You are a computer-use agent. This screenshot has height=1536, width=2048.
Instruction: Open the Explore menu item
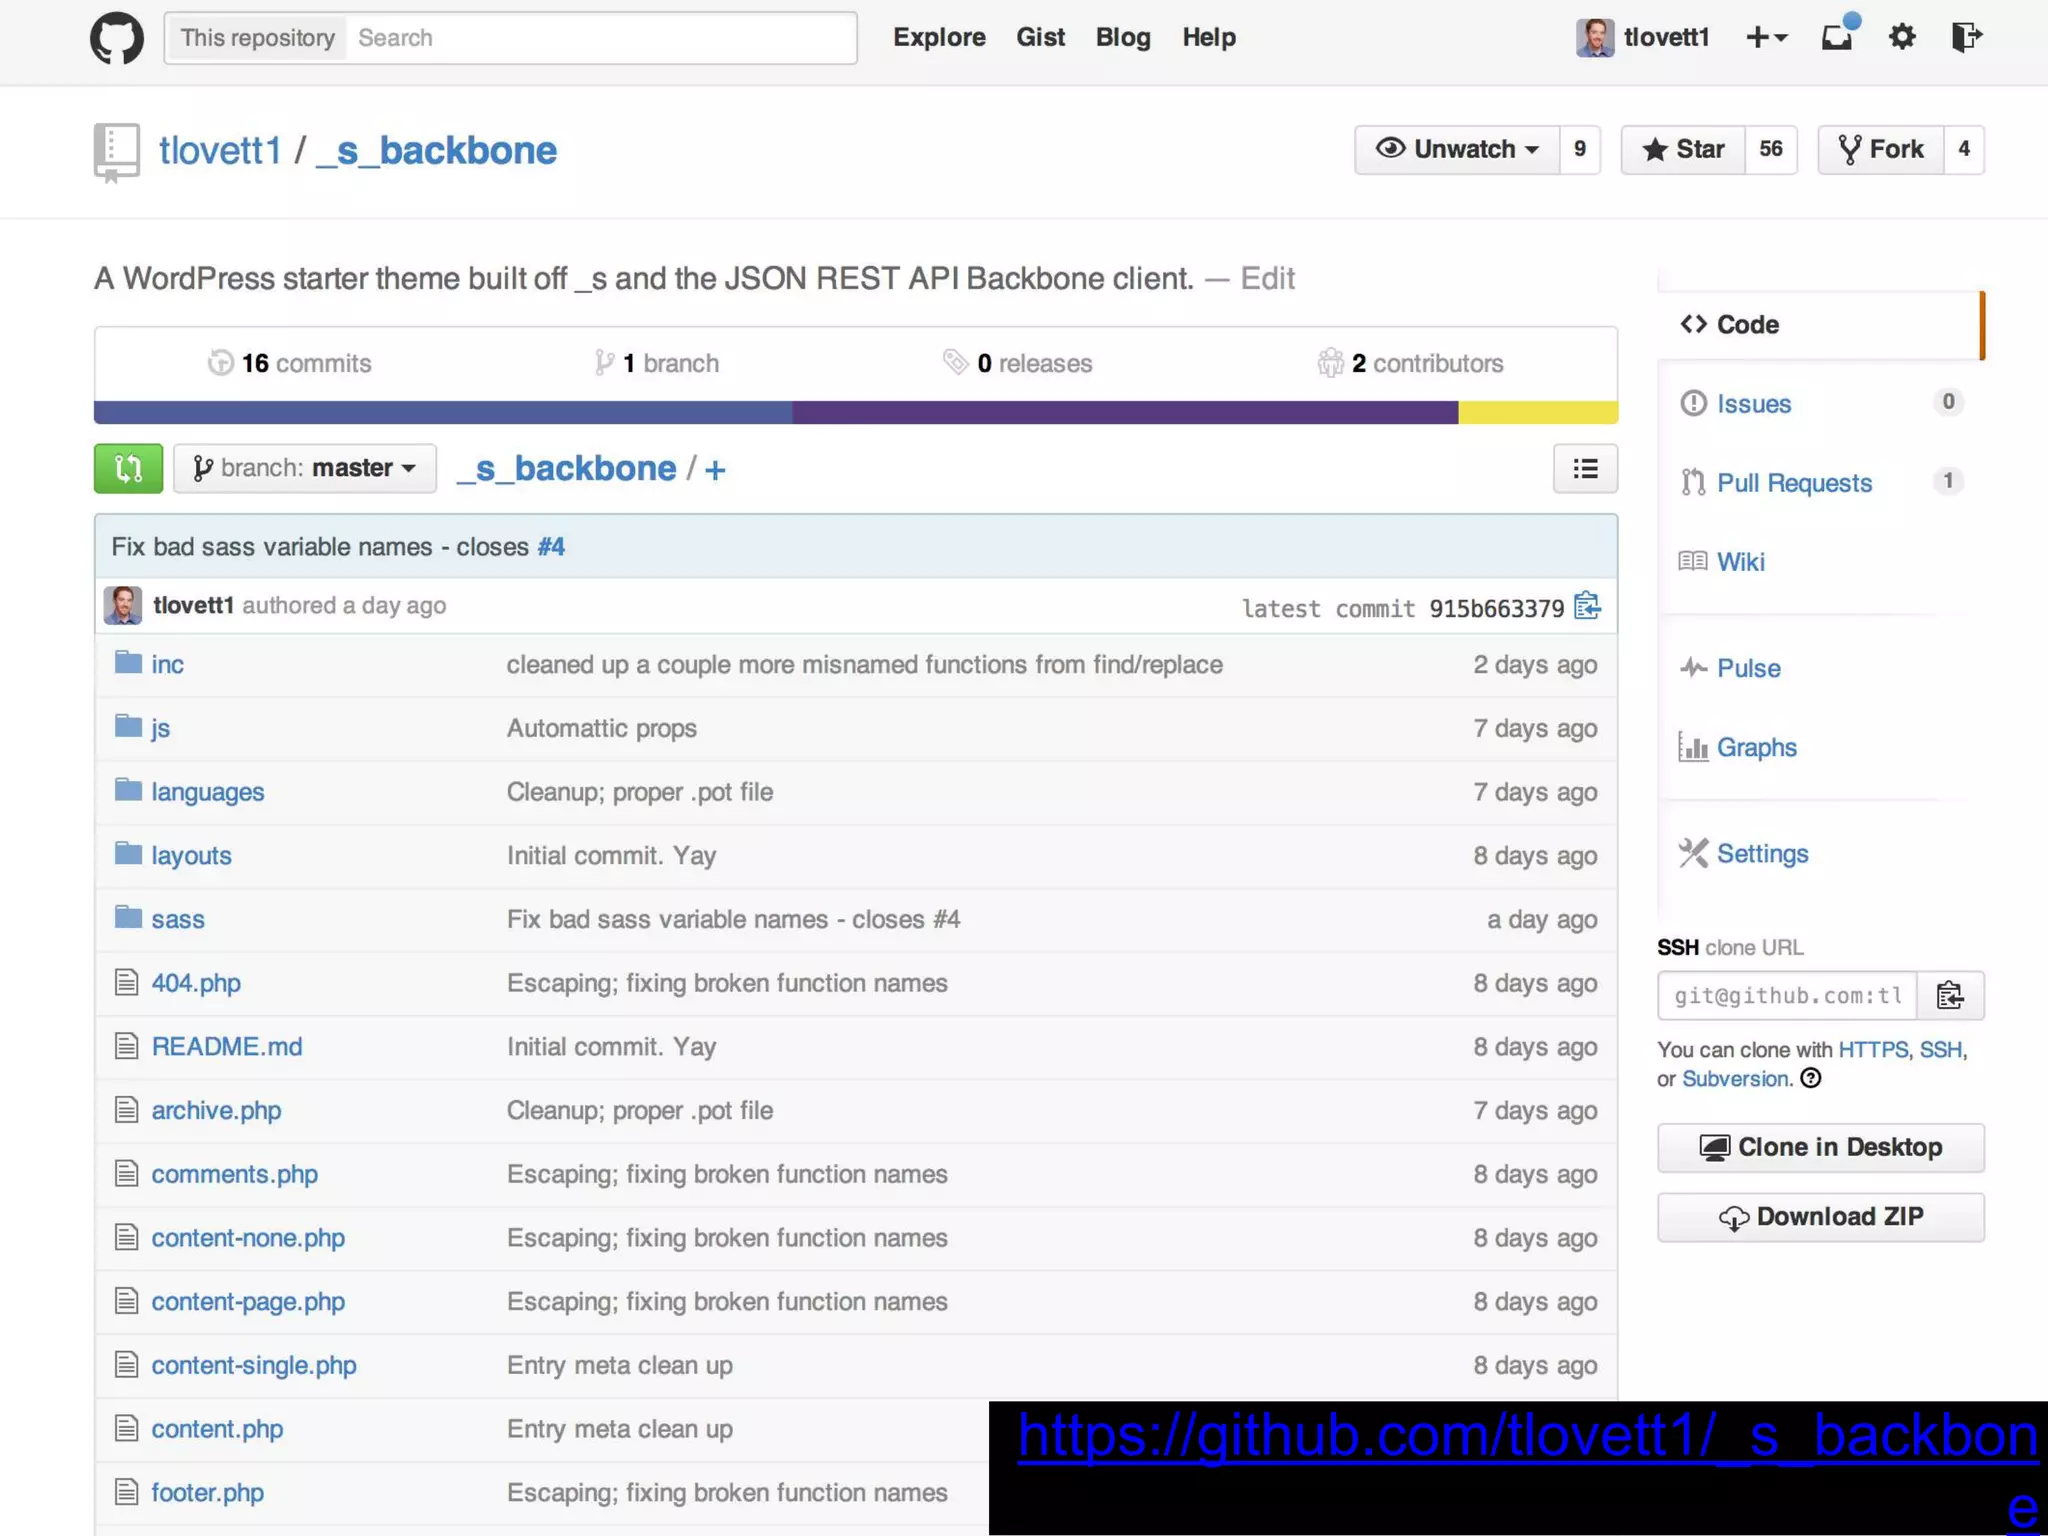pos(939,37)
